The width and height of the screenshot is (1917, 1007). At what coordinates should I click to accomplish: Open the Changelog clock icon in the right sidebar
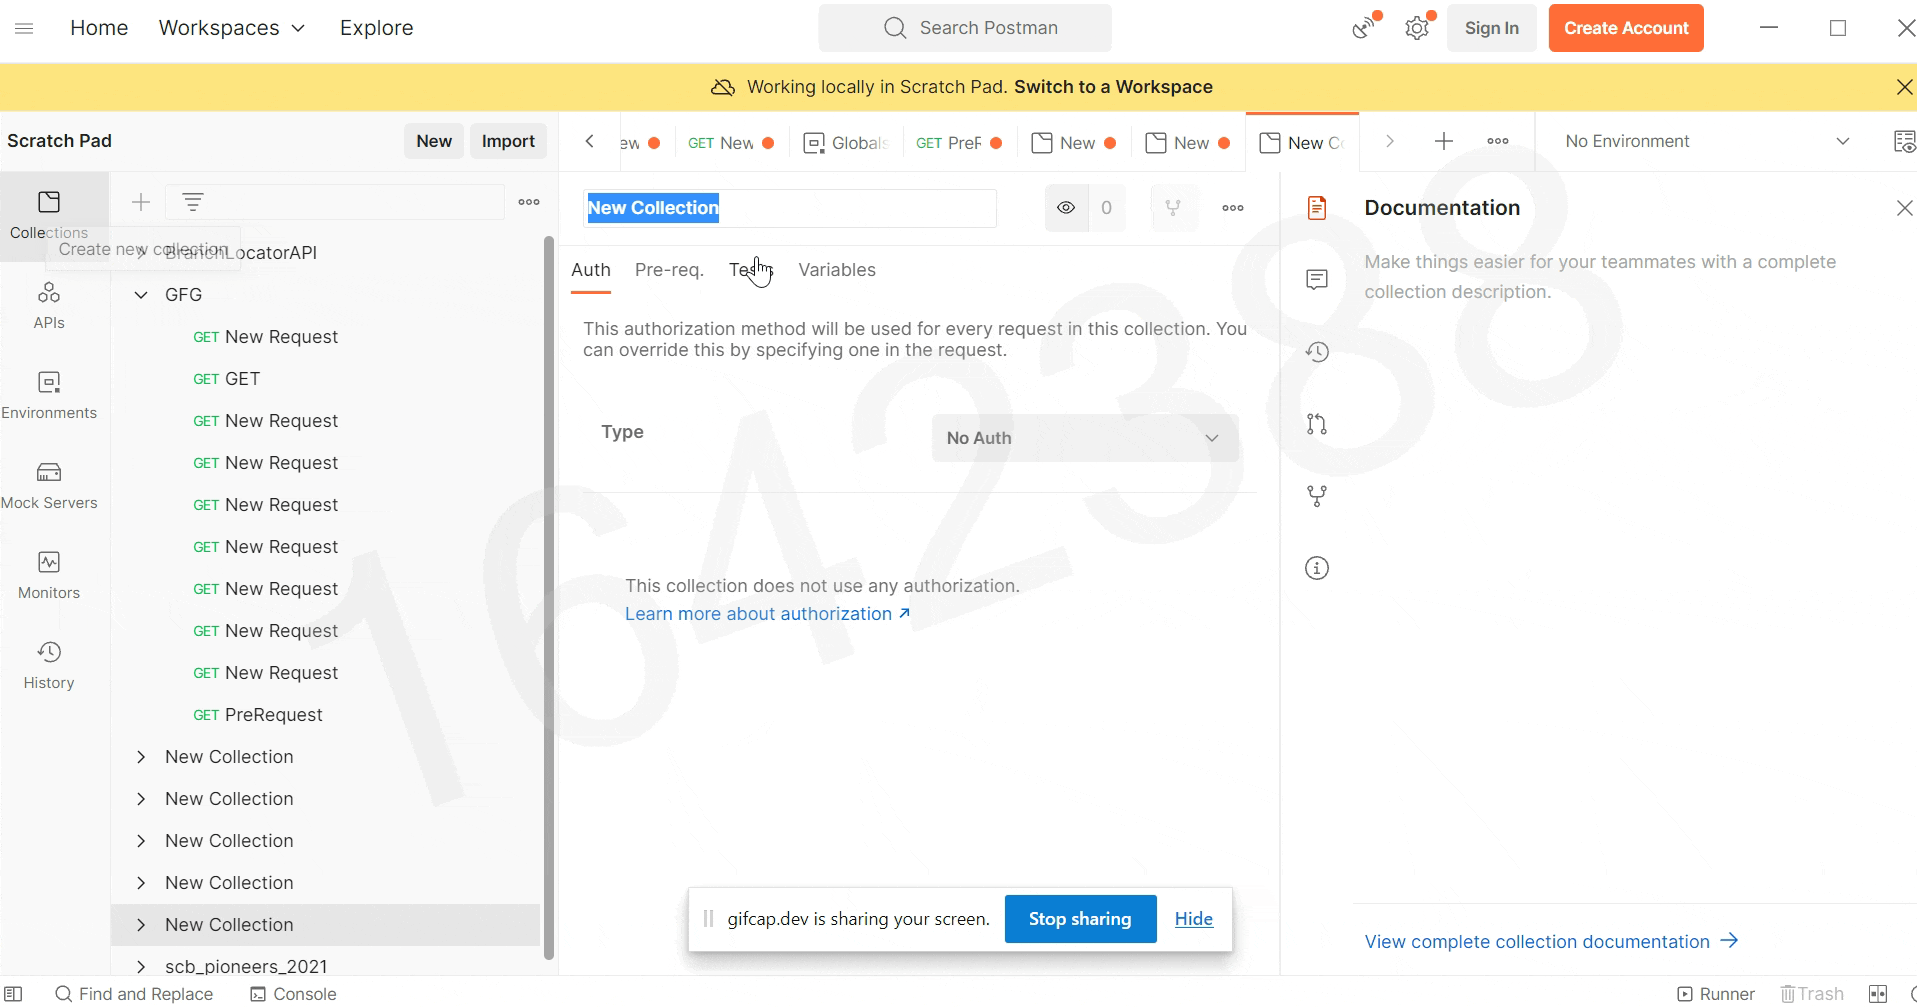coord(1317,352)
